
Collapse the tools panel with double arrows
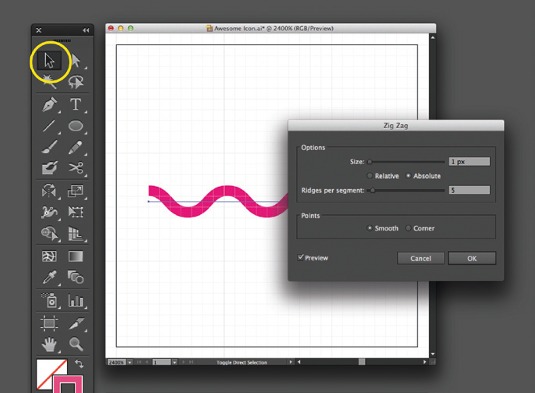[x=86, y=30]
